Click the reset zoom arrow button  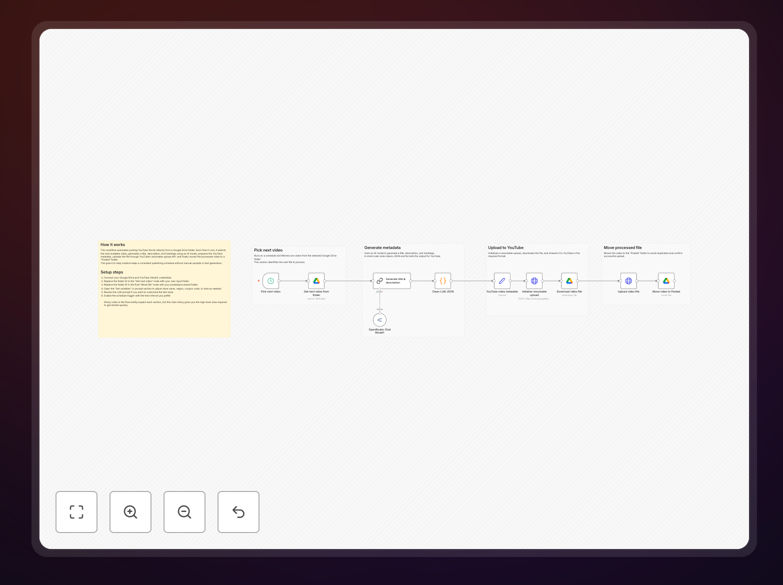[x=238, y=512]
